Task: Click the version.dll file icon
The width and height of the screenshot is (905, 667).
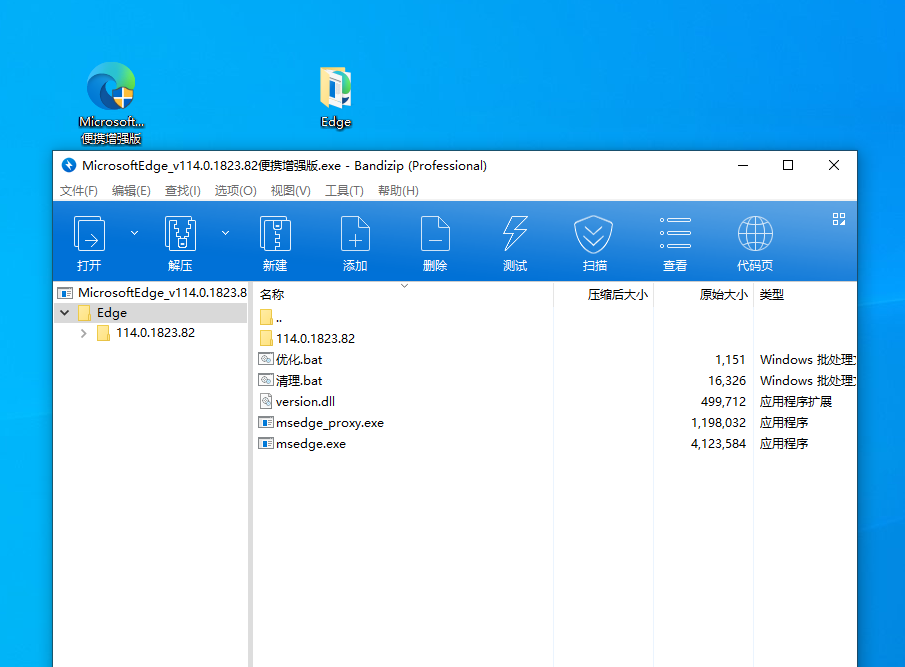Action: pos(265,401)
